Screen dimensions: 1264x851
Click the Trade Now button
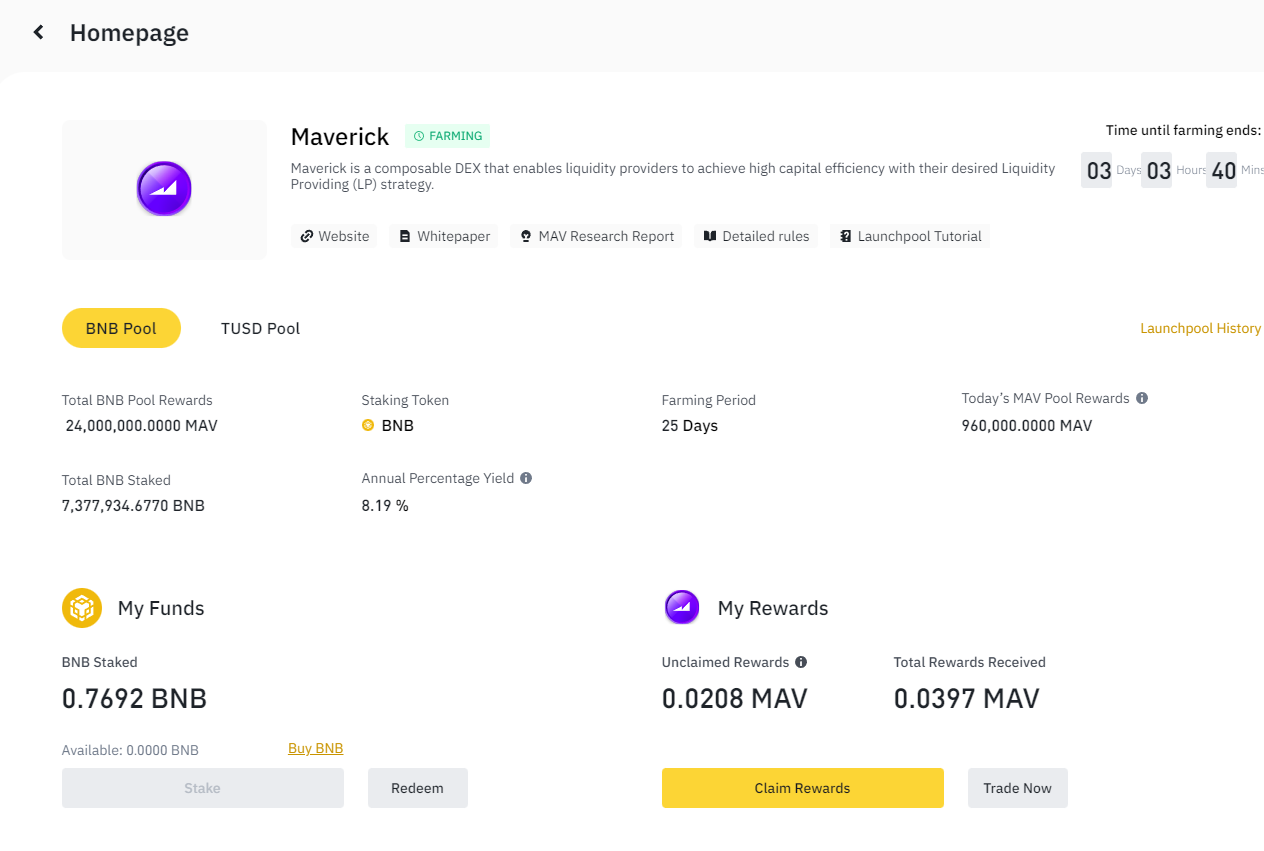[1018, 788]
